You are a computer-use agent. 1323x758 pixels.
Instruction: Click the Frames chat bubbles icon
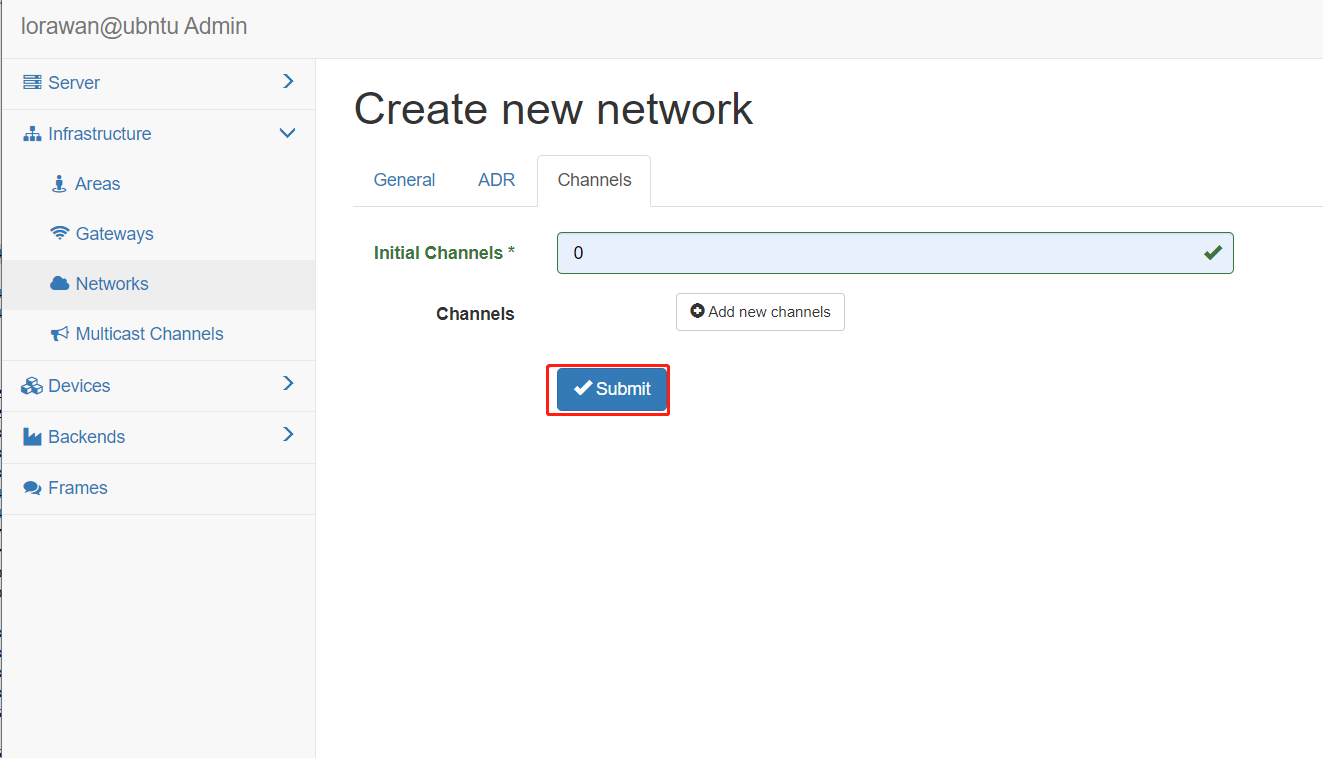[32, 488]
